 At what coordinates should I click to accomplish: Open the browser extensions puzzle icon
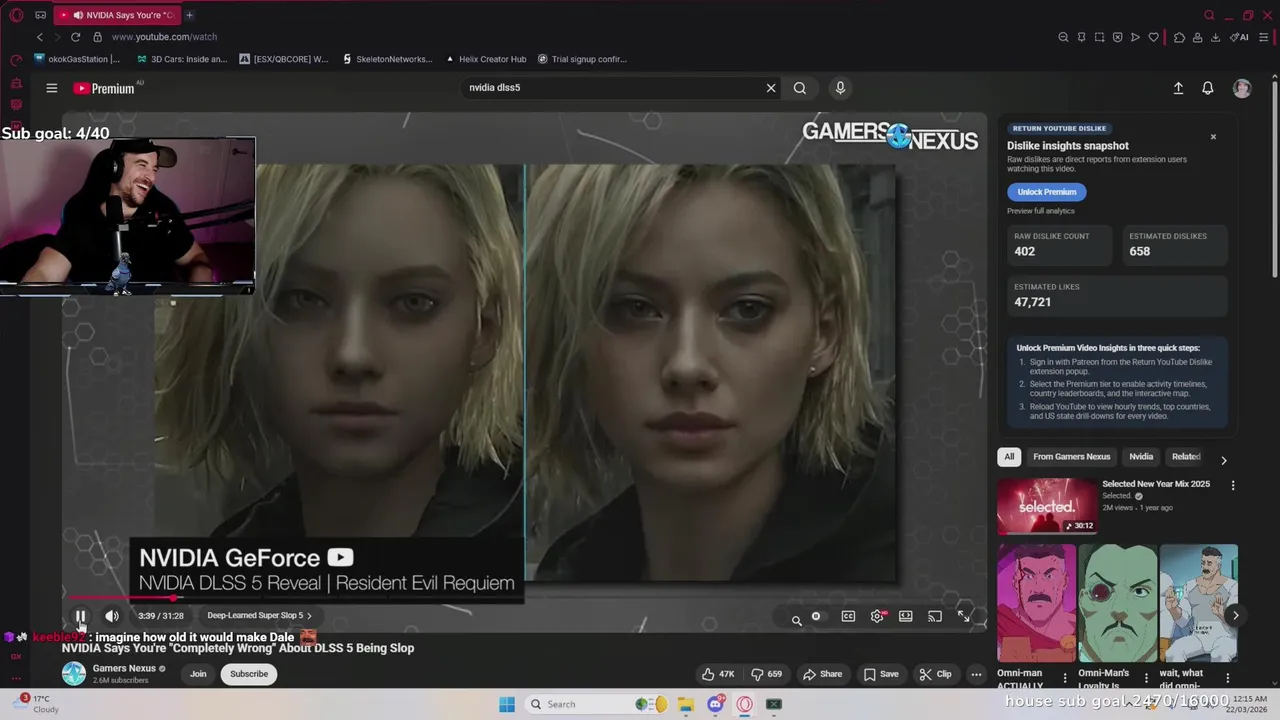point(1179,37)
